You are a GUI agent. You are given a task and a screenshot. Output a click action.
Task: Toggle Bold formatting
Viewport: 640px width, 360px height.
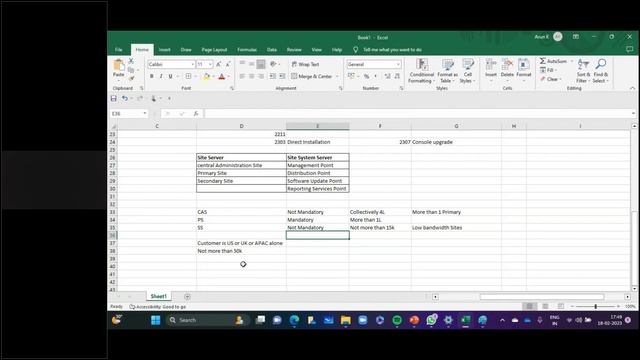[151, 76]
